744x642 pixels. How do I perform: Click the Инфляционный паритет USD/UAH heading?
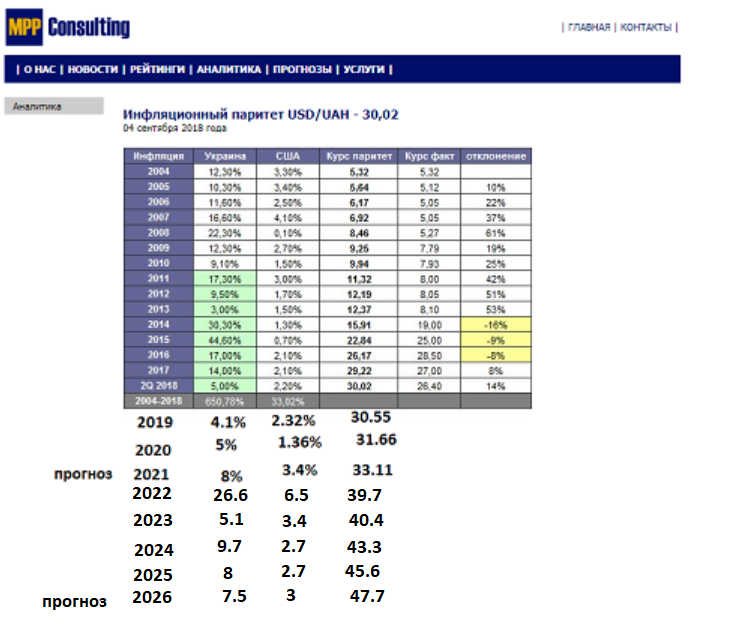[260, 114]
